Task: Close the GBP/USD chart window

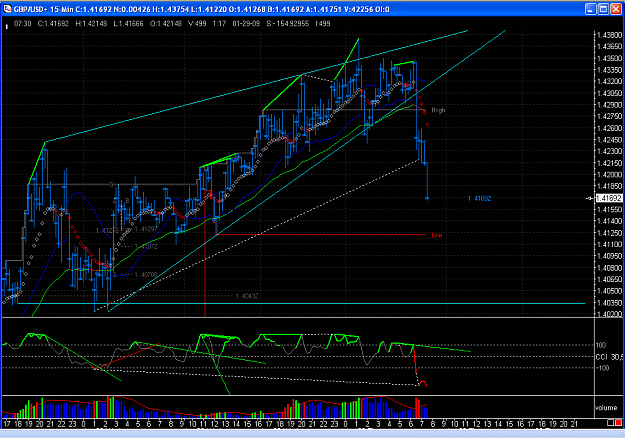Action: tap(617, 9)
